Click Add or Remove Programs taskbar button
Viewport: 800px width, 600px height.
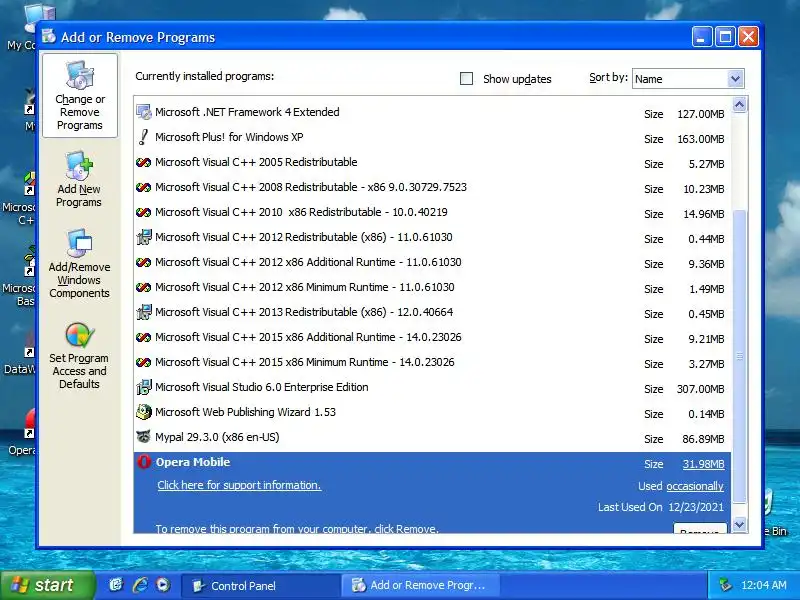point(420,586)
